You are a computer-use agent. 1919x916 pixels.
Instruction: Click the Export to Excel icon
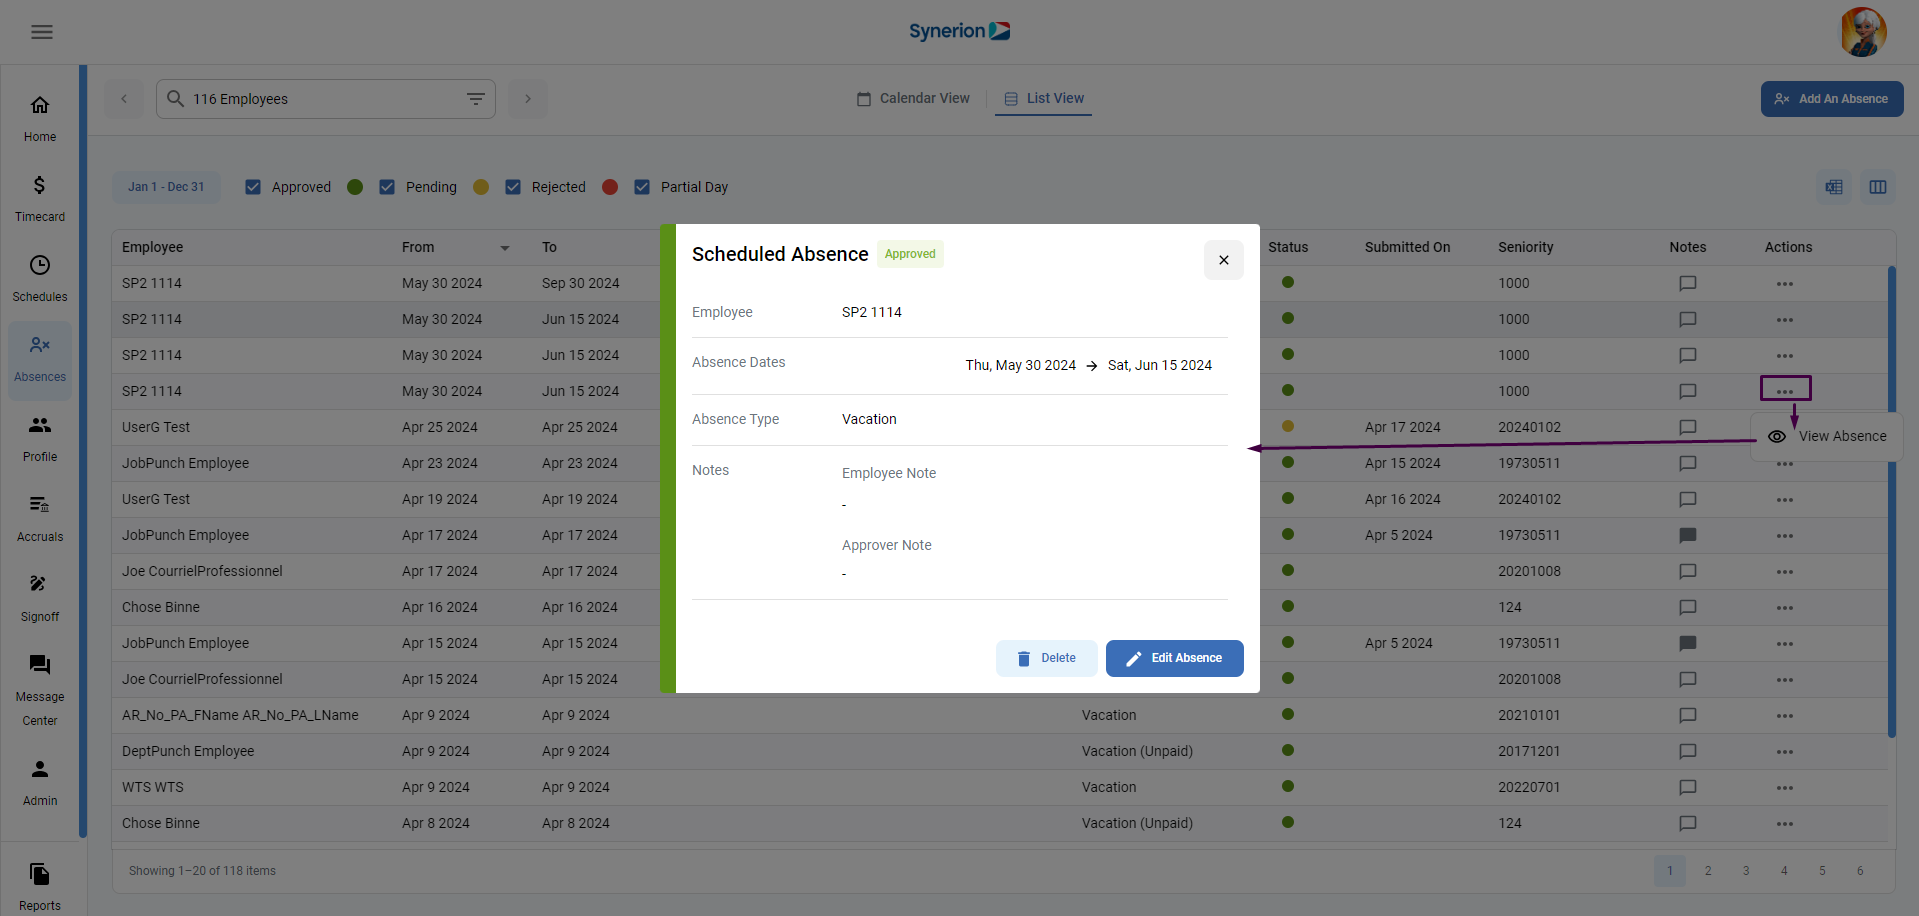(x=1834, y=187)
